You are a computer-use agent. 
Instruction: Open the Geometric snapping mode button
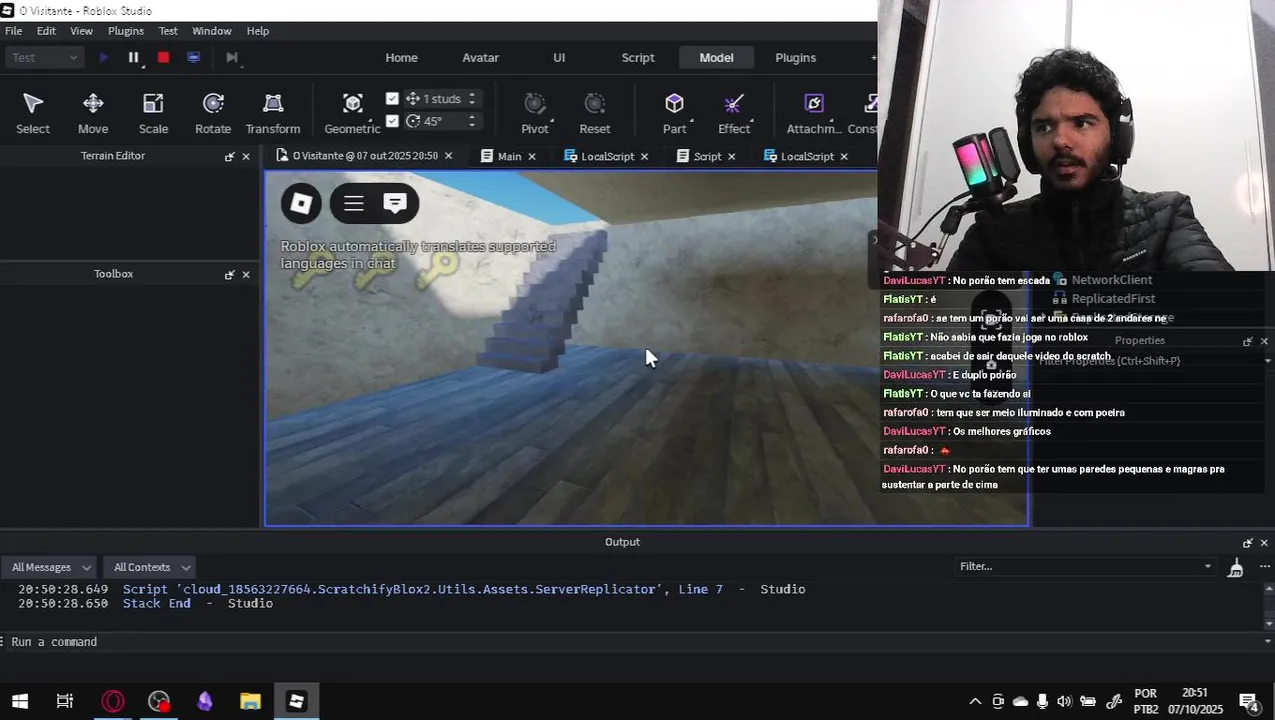(x=352, y=113)
